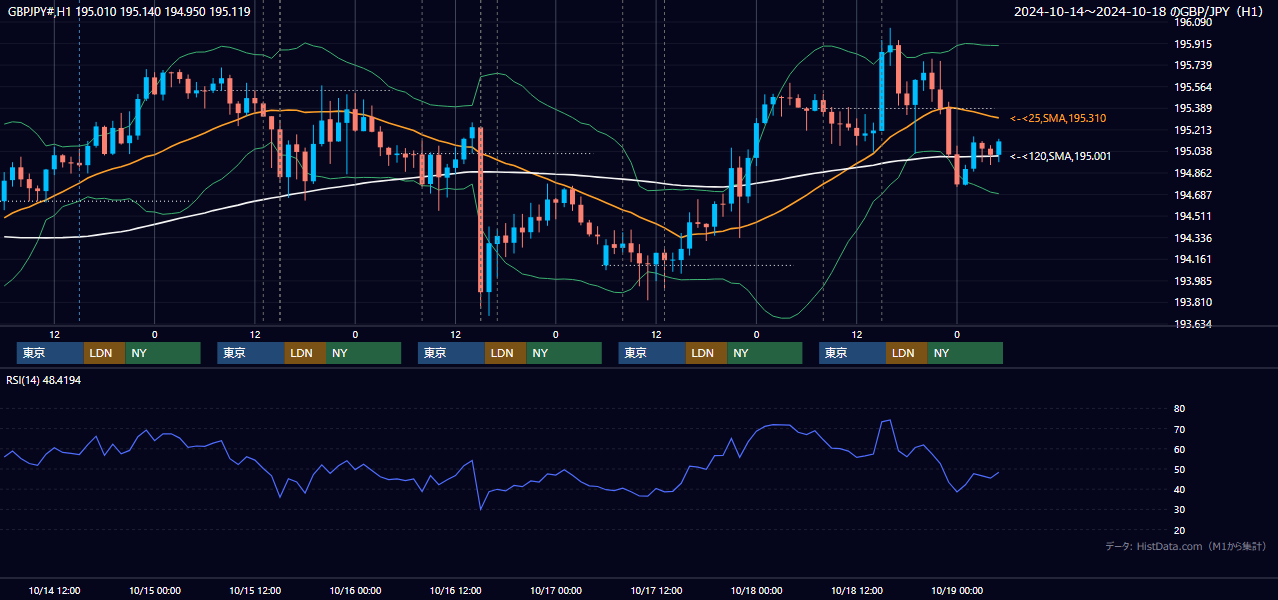
Task: Click RSI axis level 20
Action: tap(1179, 530)
